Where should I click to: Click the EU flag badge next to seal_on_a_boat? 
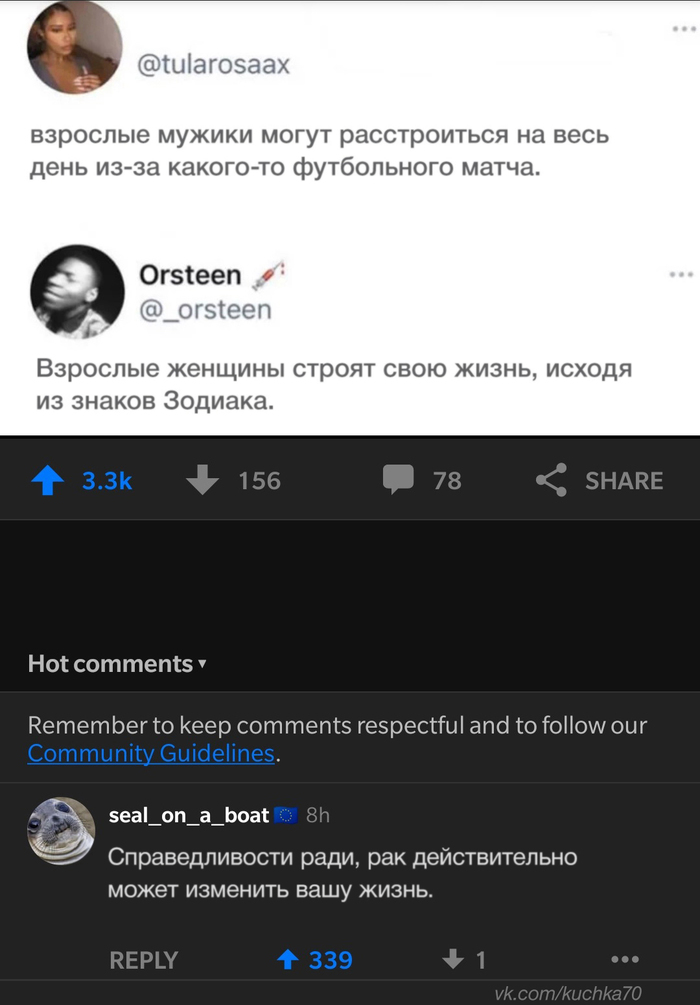pyautogui.click(x=285, y=815)
